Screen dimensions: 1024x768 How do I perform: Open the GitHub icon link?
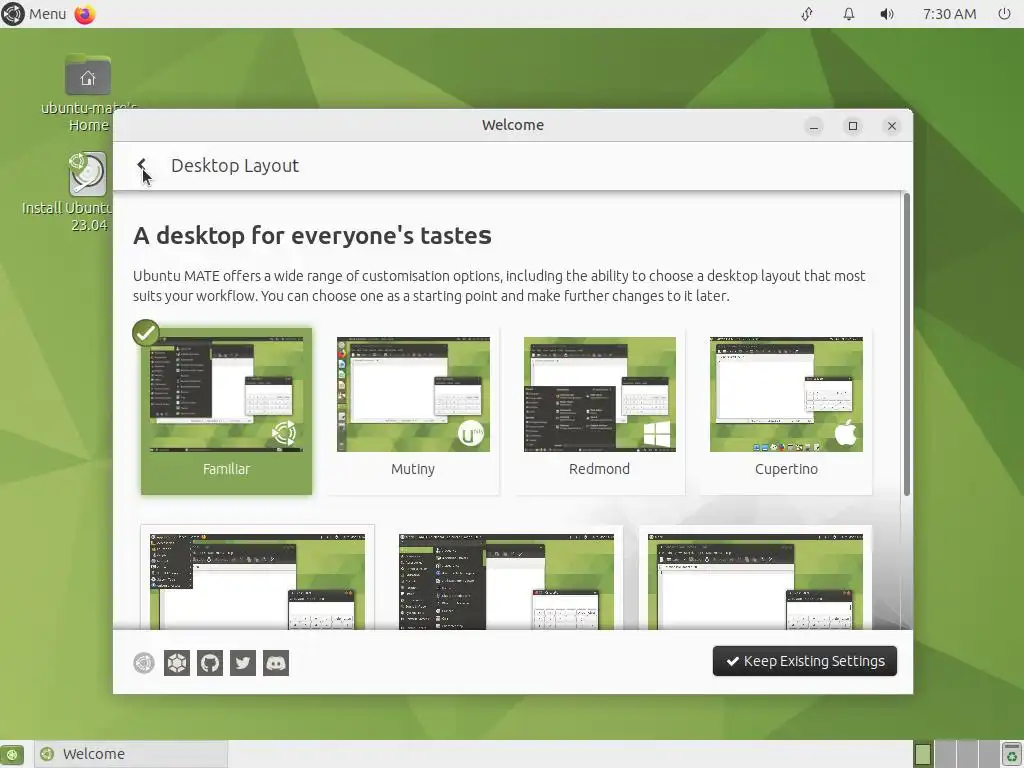(x=210, y=663)
